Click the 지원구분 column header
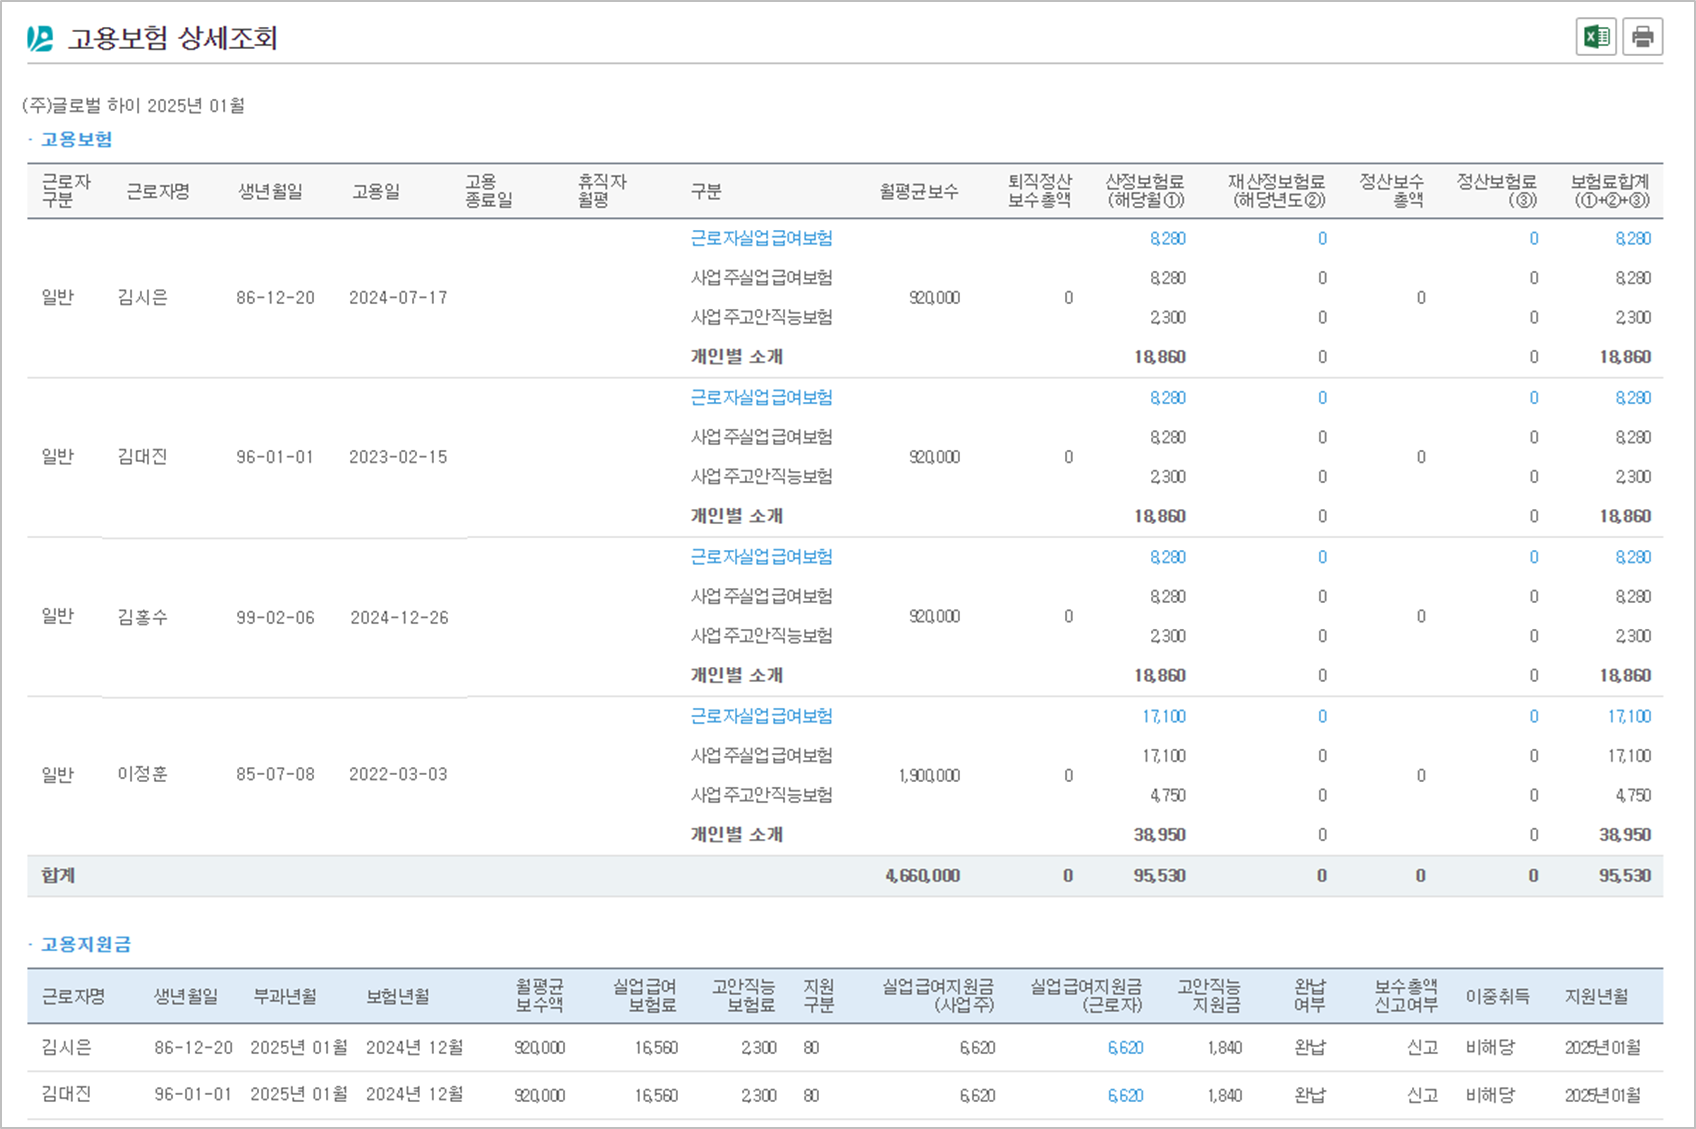Image resolution: width=1696 pixels, height=1129 pixels. pos(819,996)
